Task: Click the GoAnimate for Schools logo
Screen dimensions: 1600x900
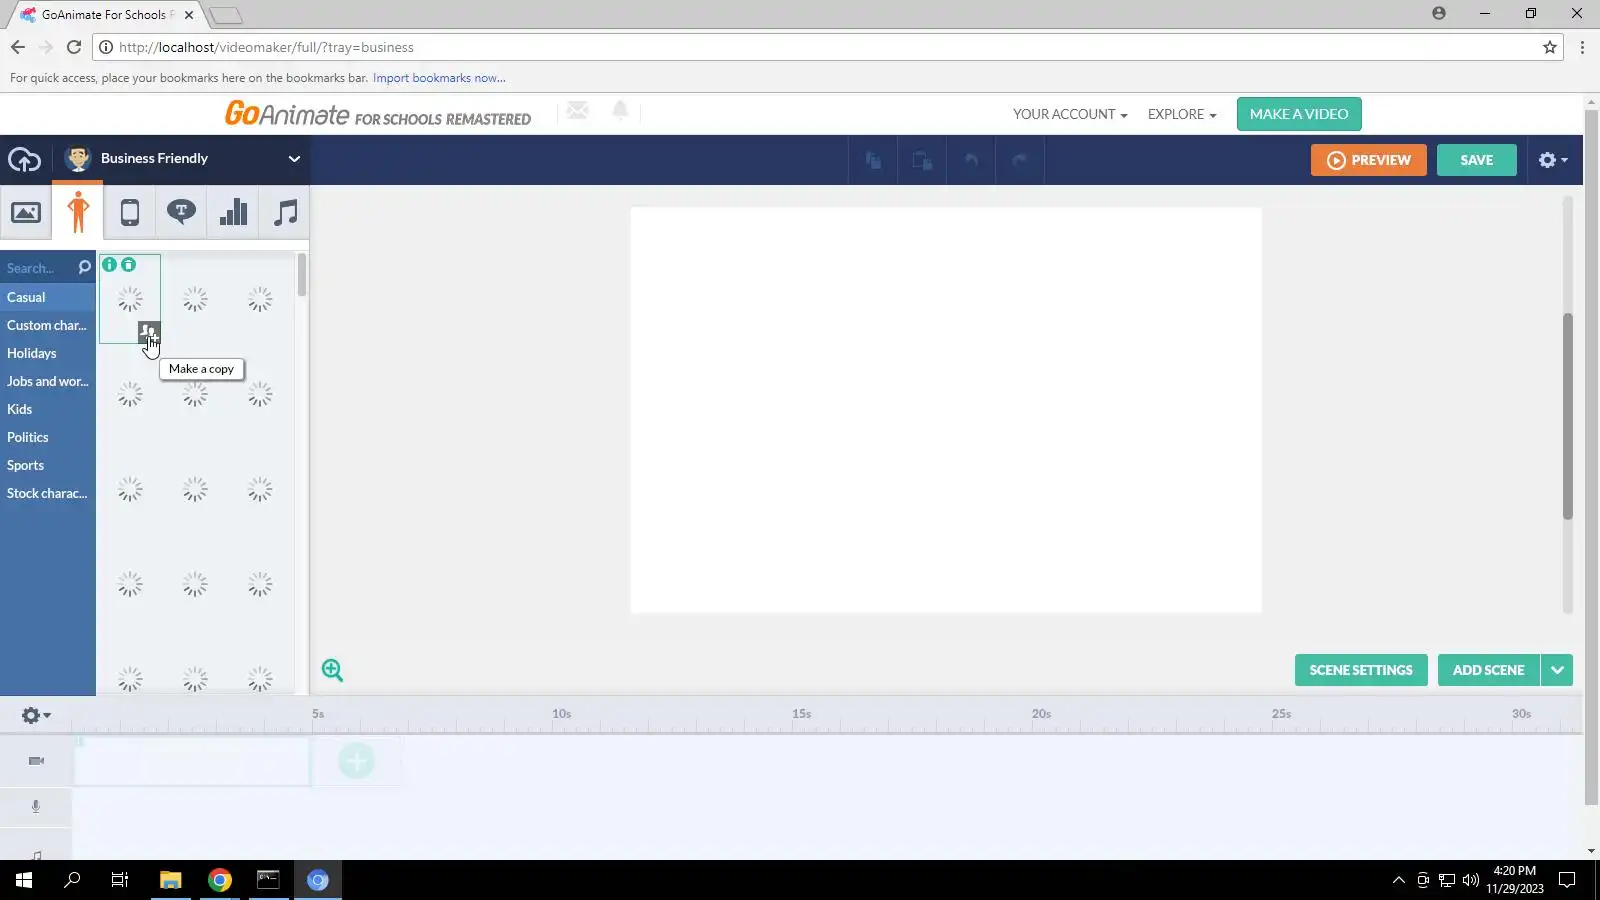Action: 377,113
